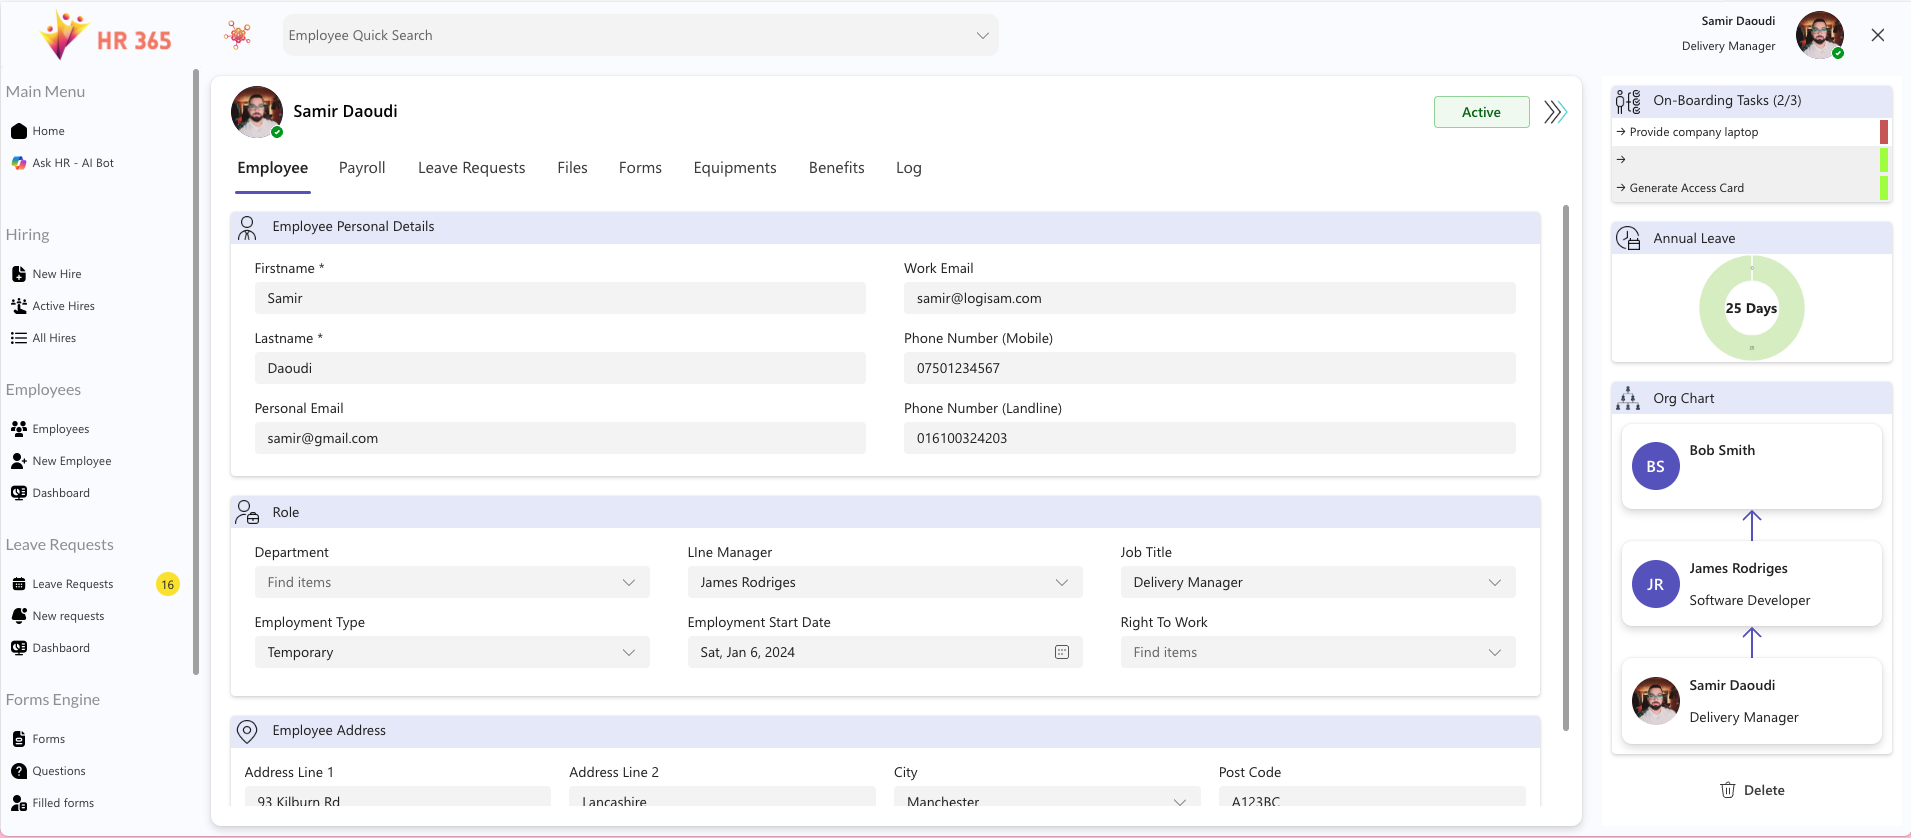
Task: Open the Ask HR AI Bot icon
Action: point(19,163)
